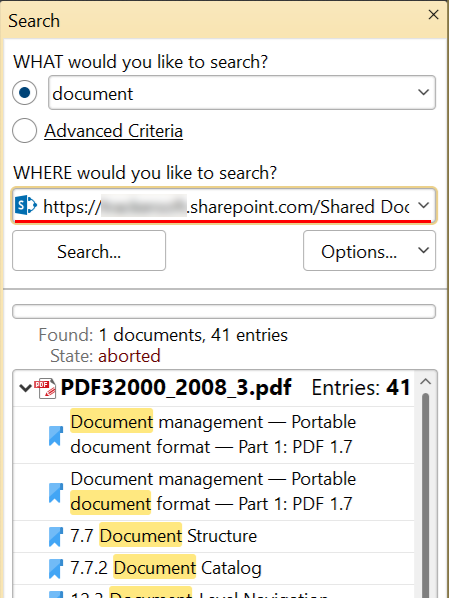Expand the search location dropdown
The width and height of the screenshot is (449, 600).
coord(423,206)
